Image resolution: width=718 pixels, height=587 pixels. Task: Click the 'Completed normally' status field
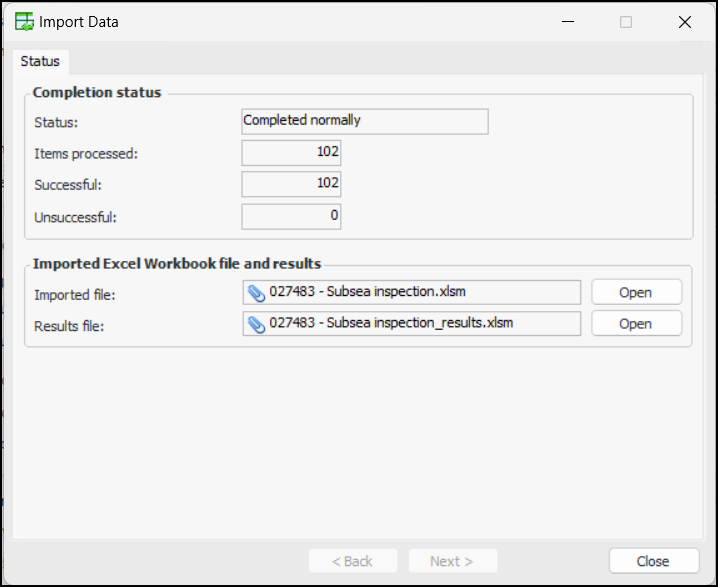pyautogui.click(x=365, y=121)
